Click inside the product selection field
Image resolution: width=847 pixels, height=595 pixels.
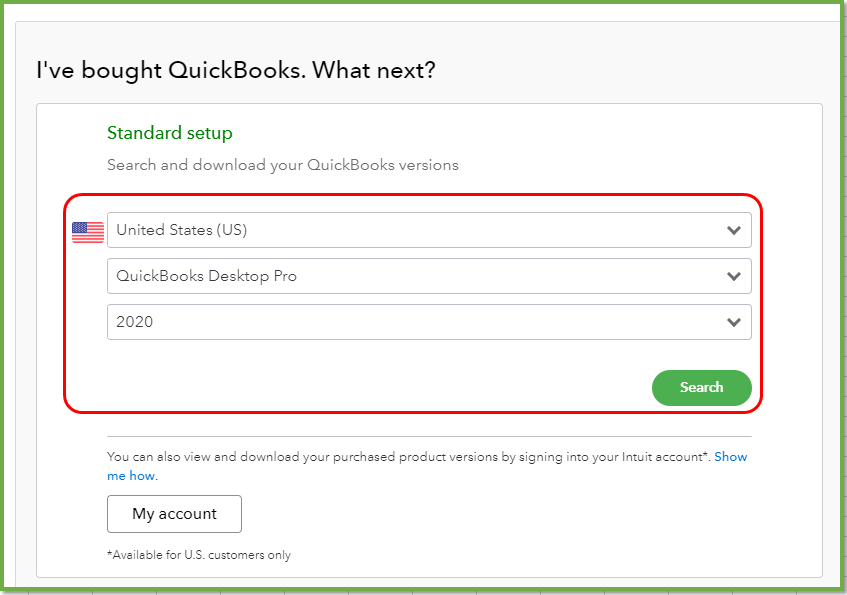tap(300, 276)
